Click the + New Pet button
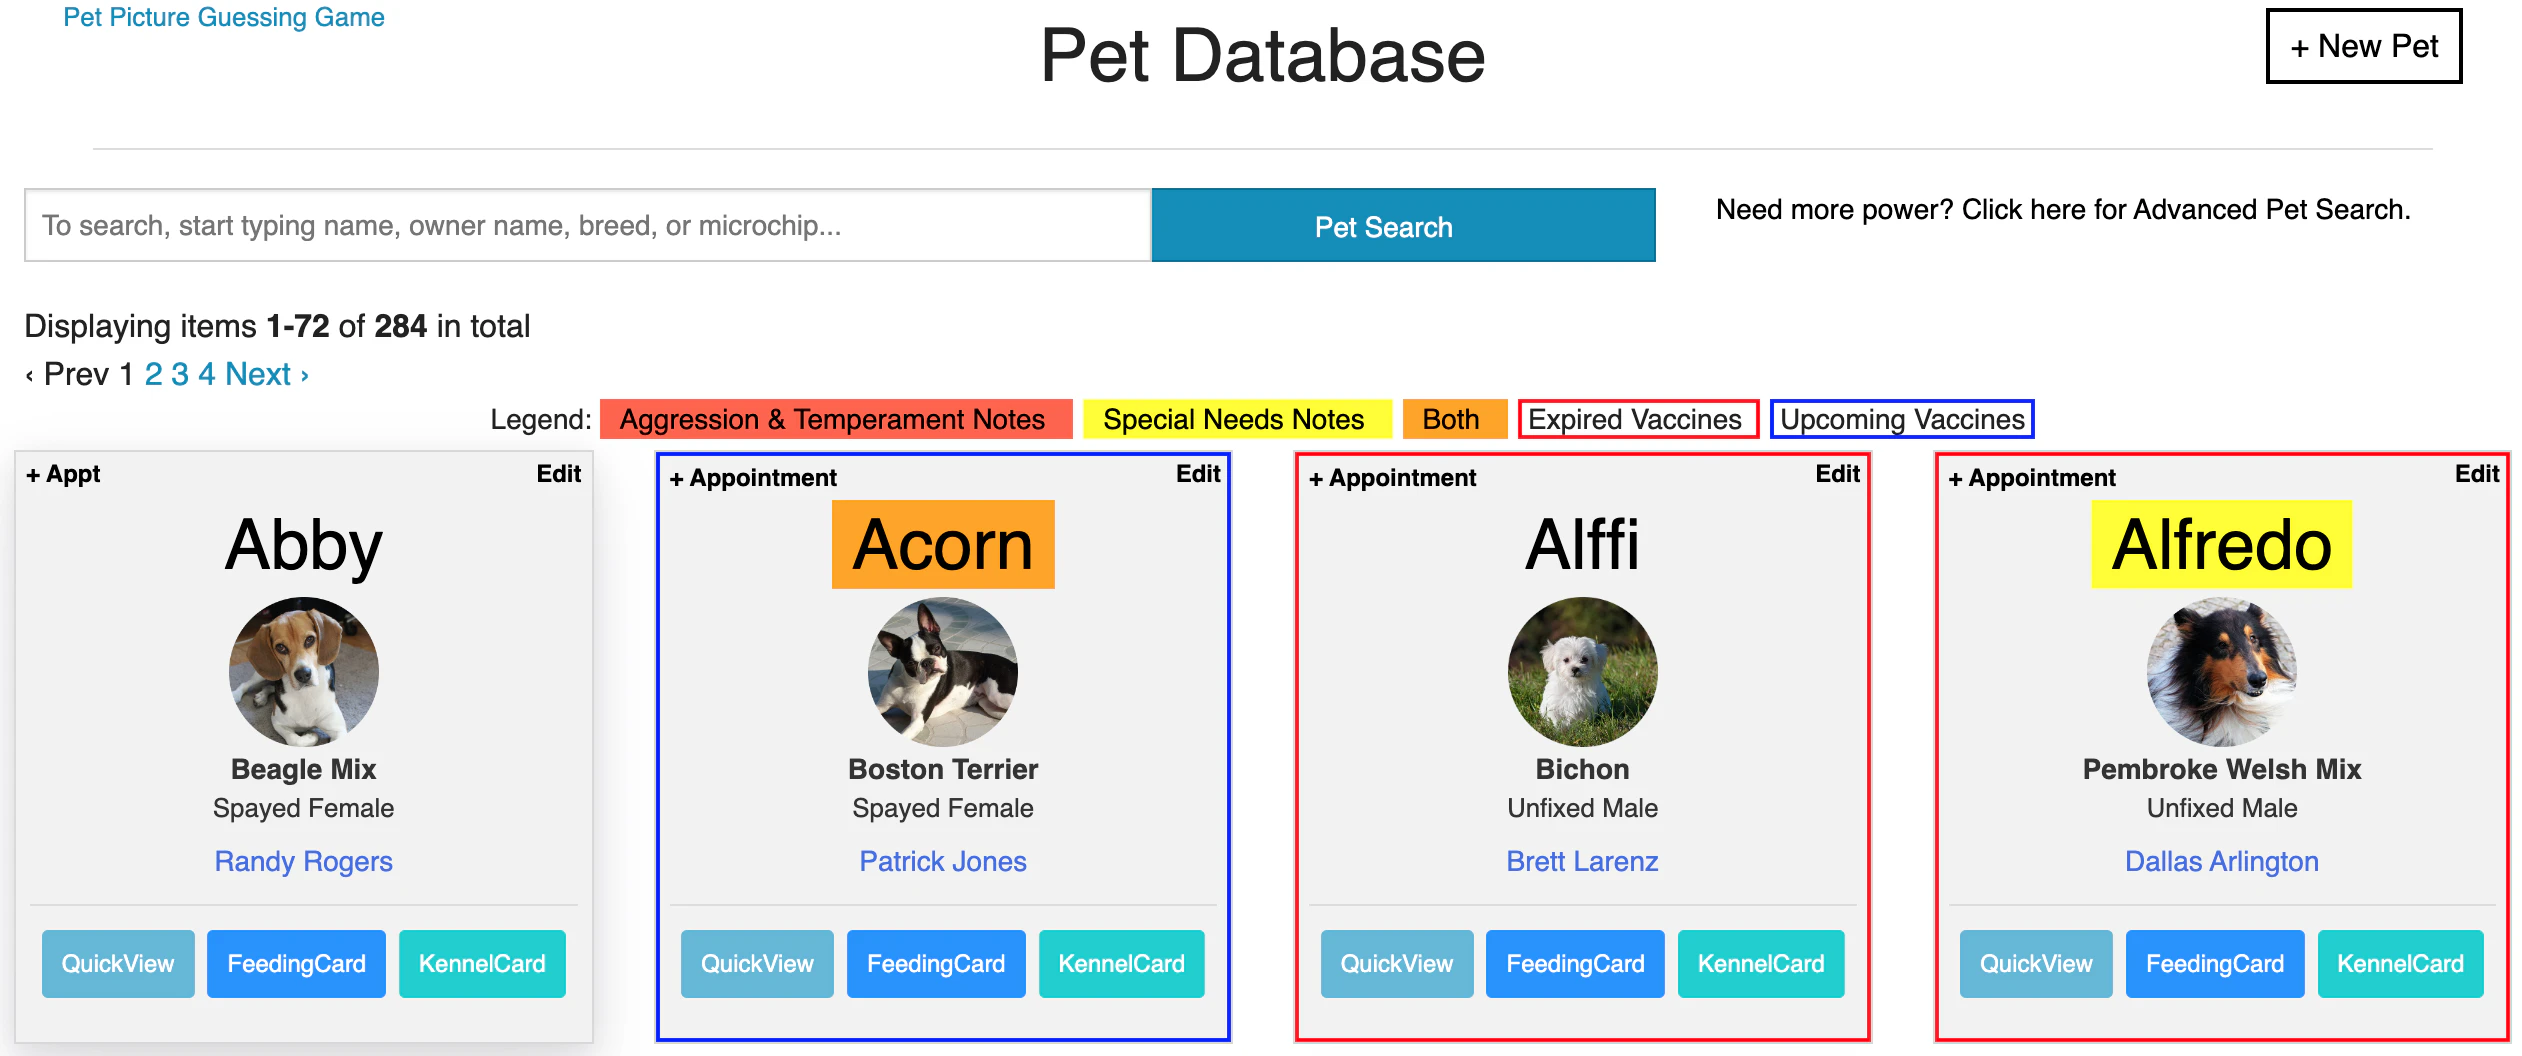This screenshot has width=2522, height=1056. click(2361, 46)
